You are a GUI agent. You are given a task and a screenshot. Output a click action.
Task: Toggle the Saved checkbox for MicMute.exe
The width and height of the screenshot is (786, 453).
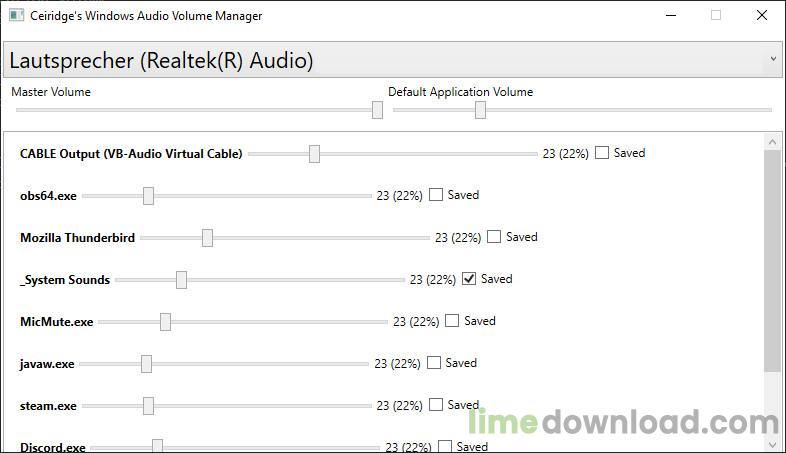pos(452,321)
